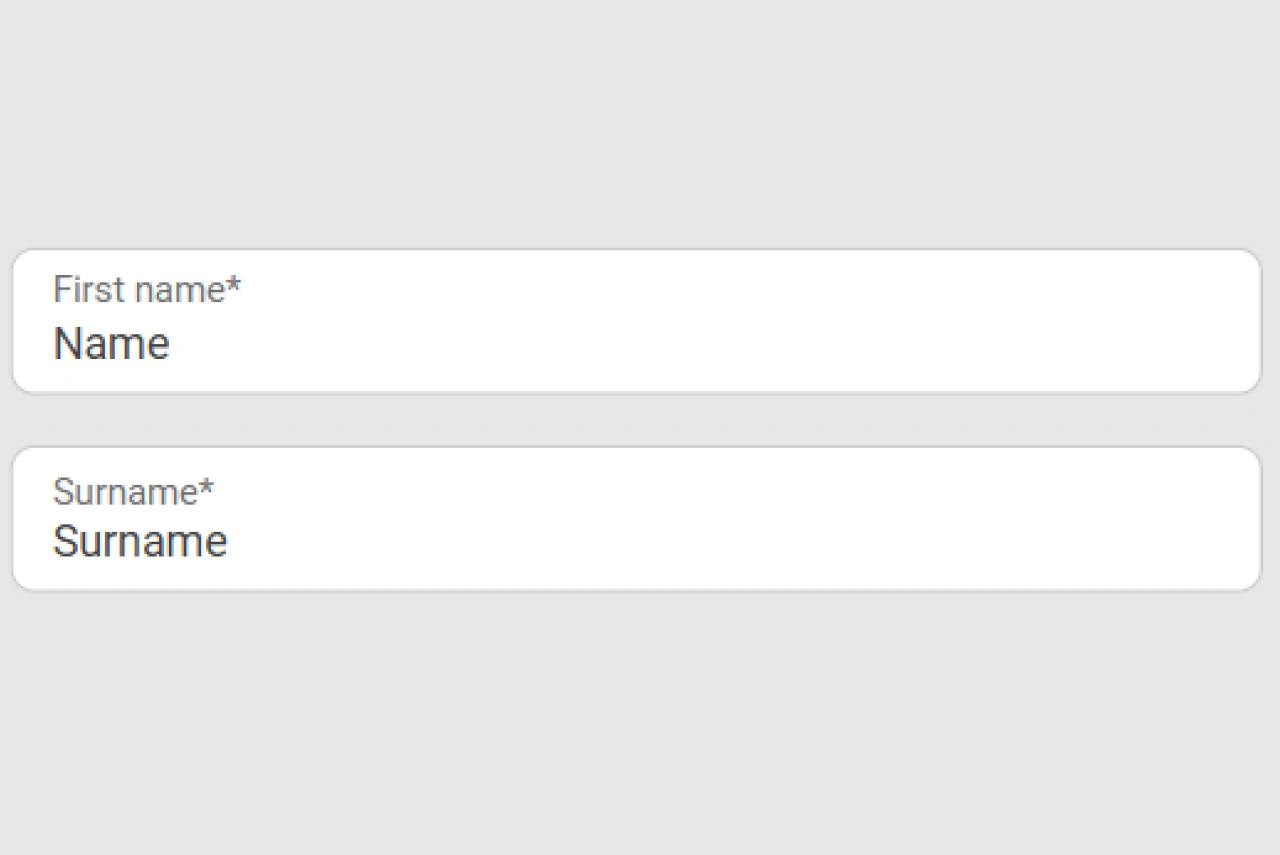This screenshot has height=855, width=1280.
Task: Click the asterisk beside First name
Action: tap(234, 286)
